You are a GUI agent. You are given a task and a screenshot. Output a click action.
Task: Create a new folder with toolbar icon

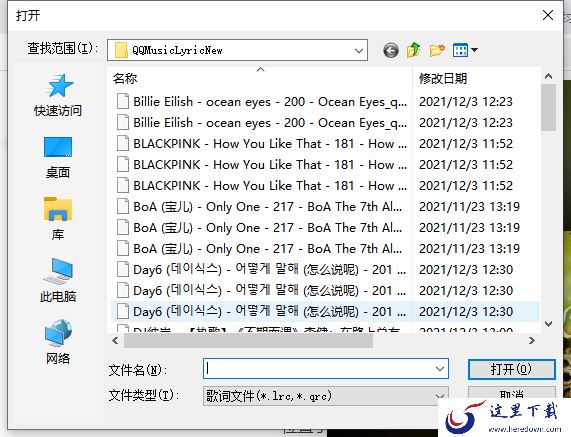(x=437, y=50)
